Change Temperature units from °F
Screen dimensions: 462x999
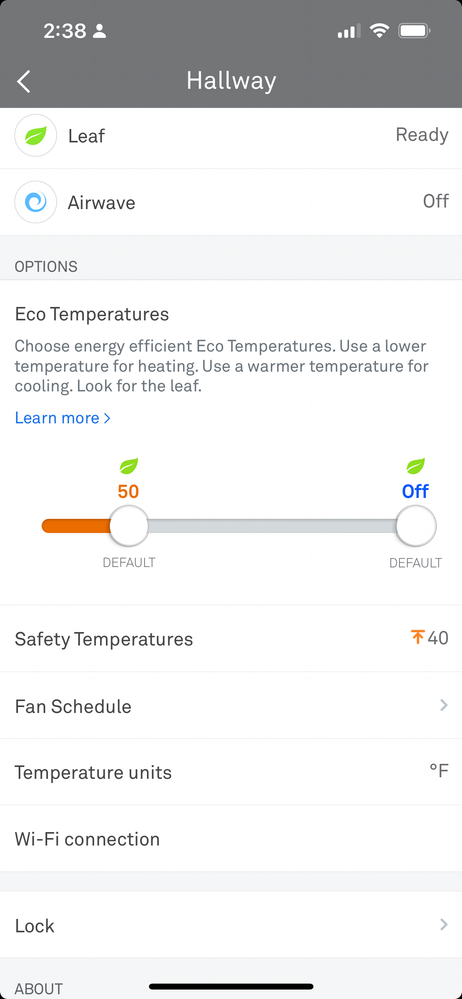(231, 772)
